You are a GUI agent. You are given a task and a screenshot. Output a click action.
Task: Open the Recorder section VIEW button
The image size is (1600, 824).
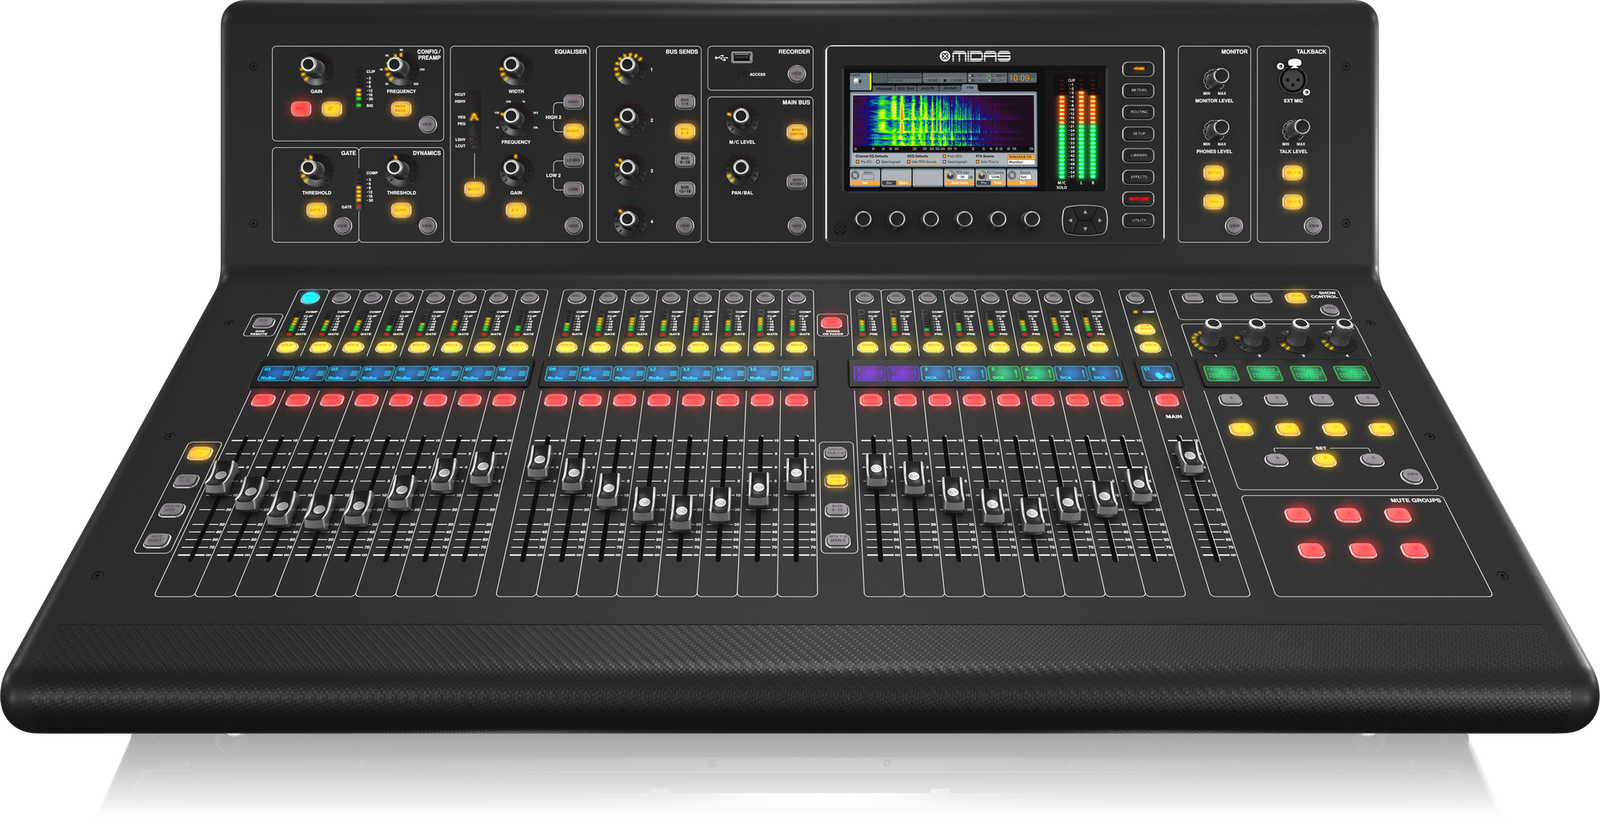pos(797,73)
